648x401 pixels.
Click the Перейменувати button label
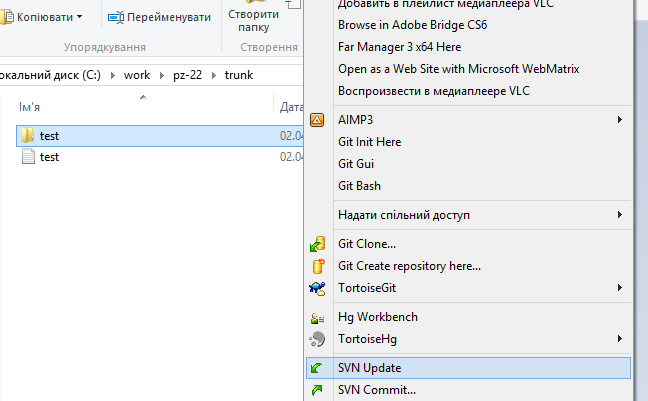[x=169, y=17]
